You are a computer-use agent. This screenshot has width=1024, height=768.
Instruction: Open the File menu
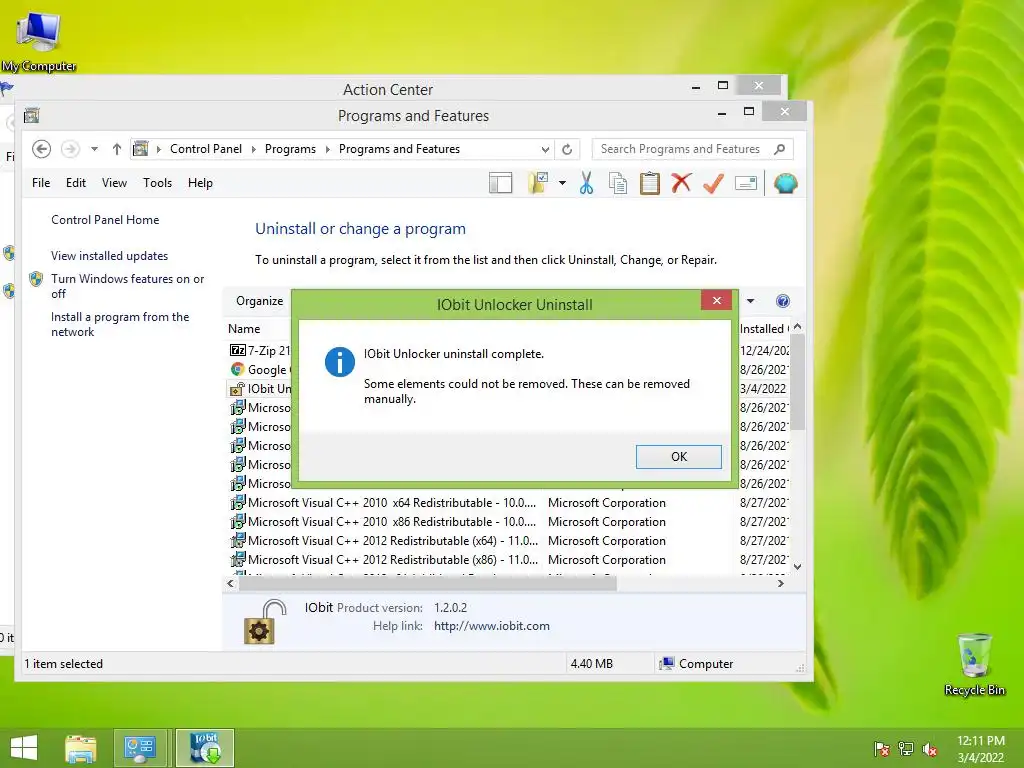pos(41,183)
